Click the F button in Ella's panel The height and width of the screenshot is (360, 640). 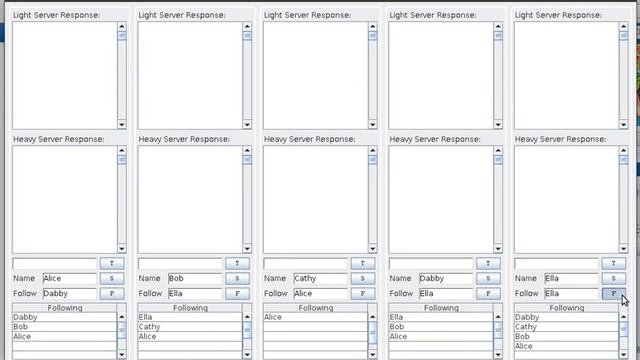tap(613, 293)
